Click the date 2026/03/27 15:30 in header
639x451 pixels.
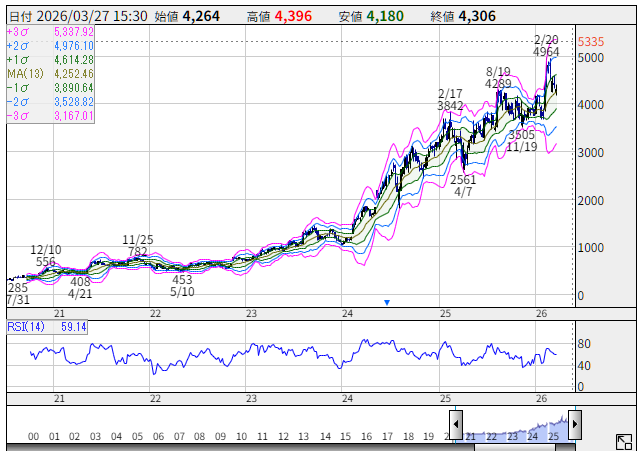(86, 16)
